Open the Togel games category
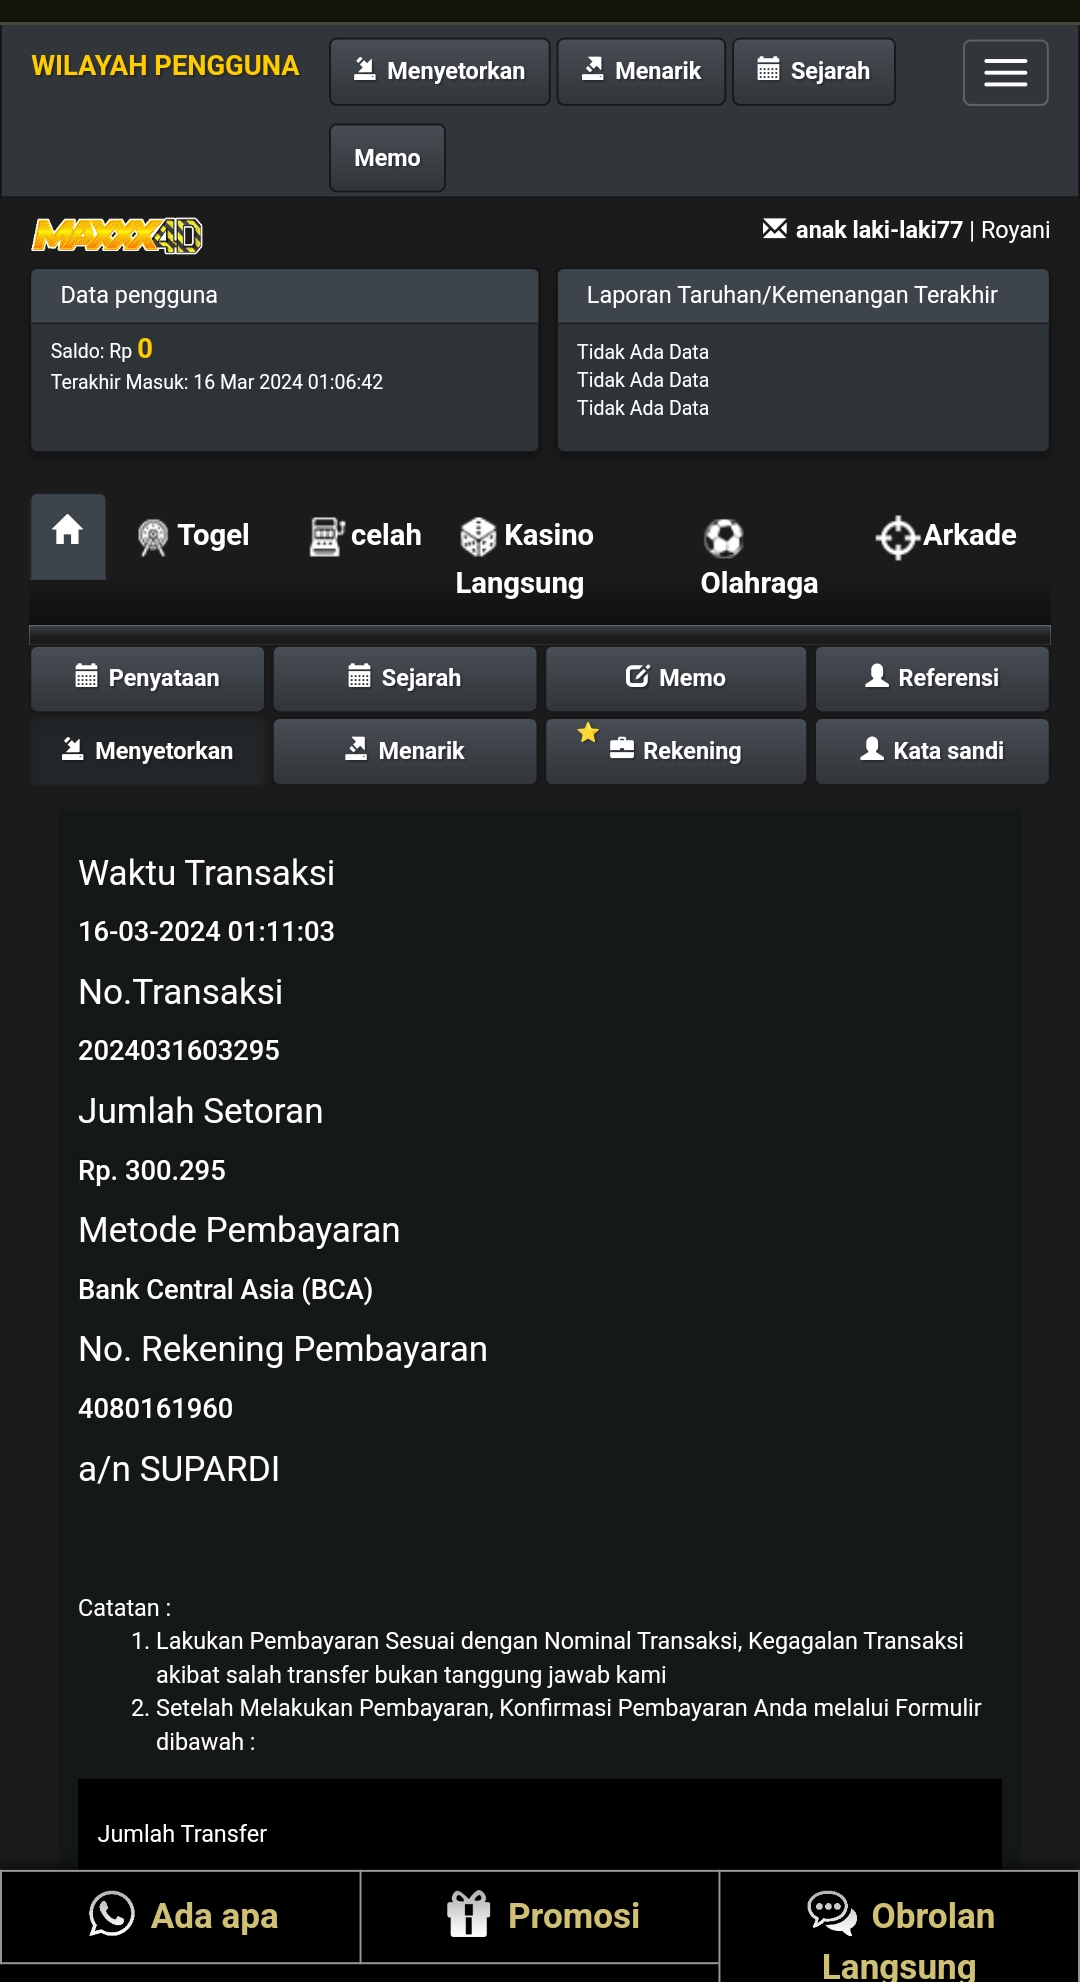Image resolution: width=1080 pixels, height=1982 pixels. [x=195, y=536]
